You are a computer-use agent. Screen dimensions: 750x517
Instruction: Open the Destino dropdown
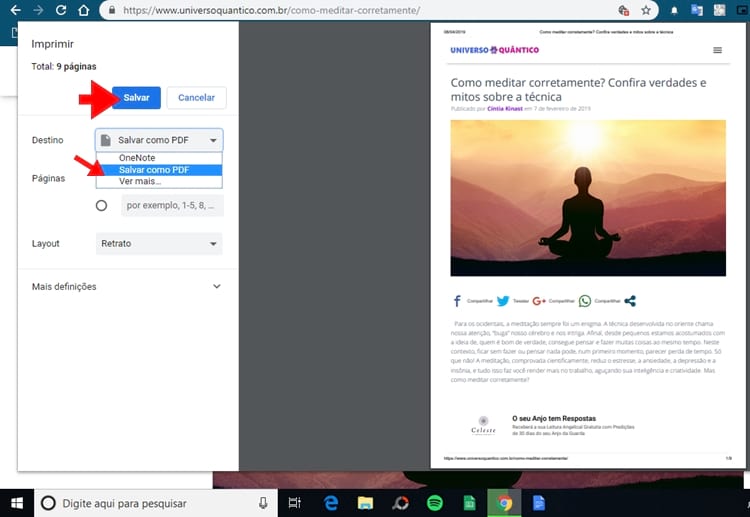159,140
